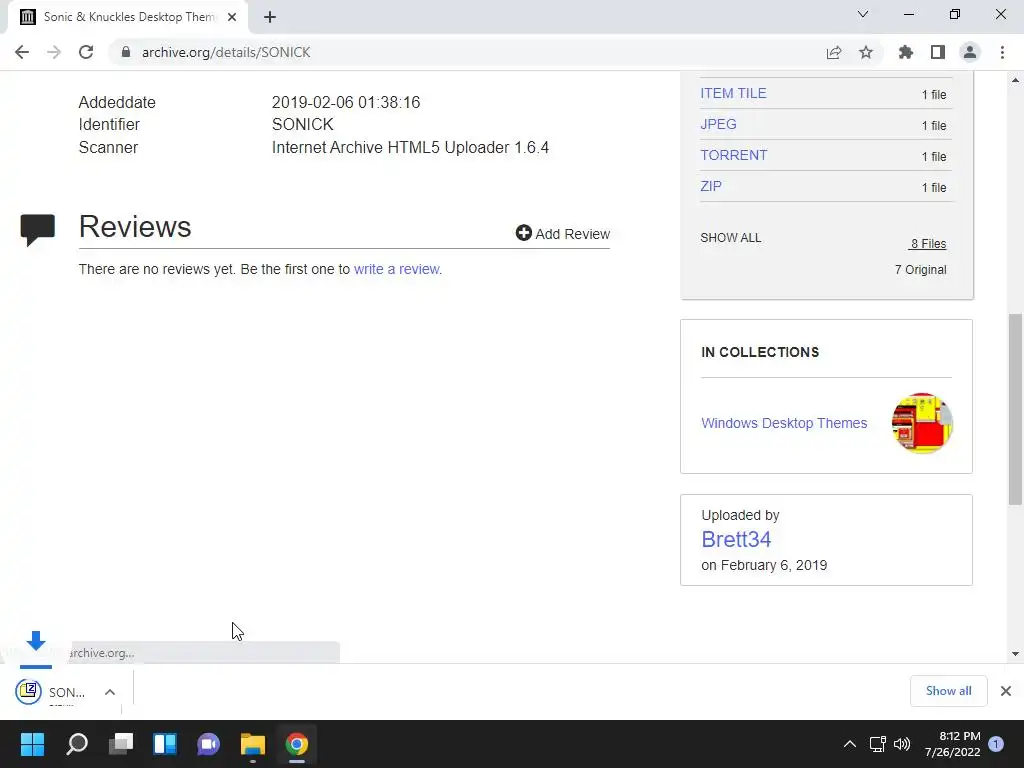
Task: Open uploader Brett34's profile
Action: (x=736, y=539)
